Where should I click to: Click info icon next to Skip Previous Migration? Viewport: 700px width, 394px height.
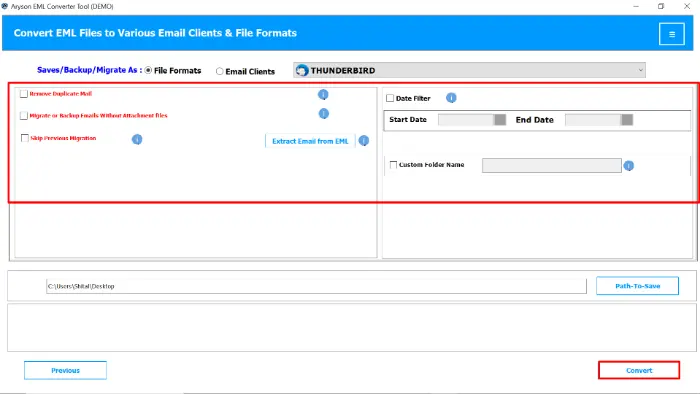point(137,139)
